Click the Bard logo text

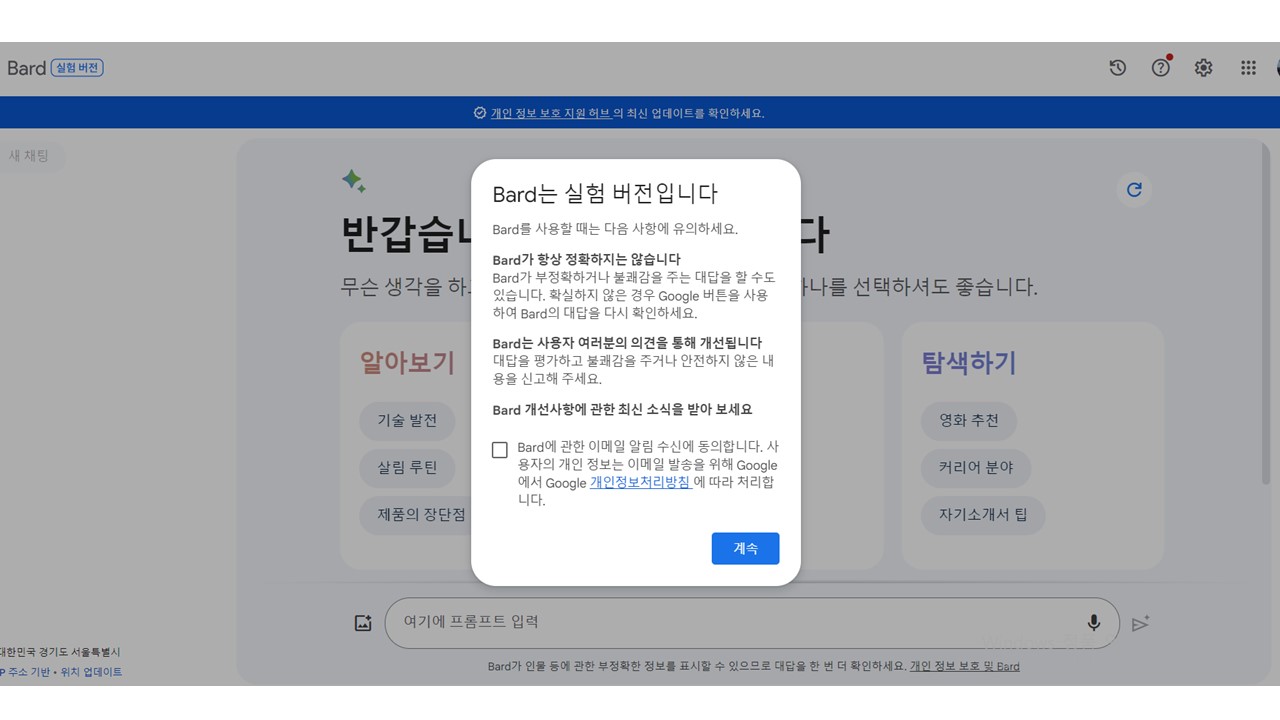26,68
